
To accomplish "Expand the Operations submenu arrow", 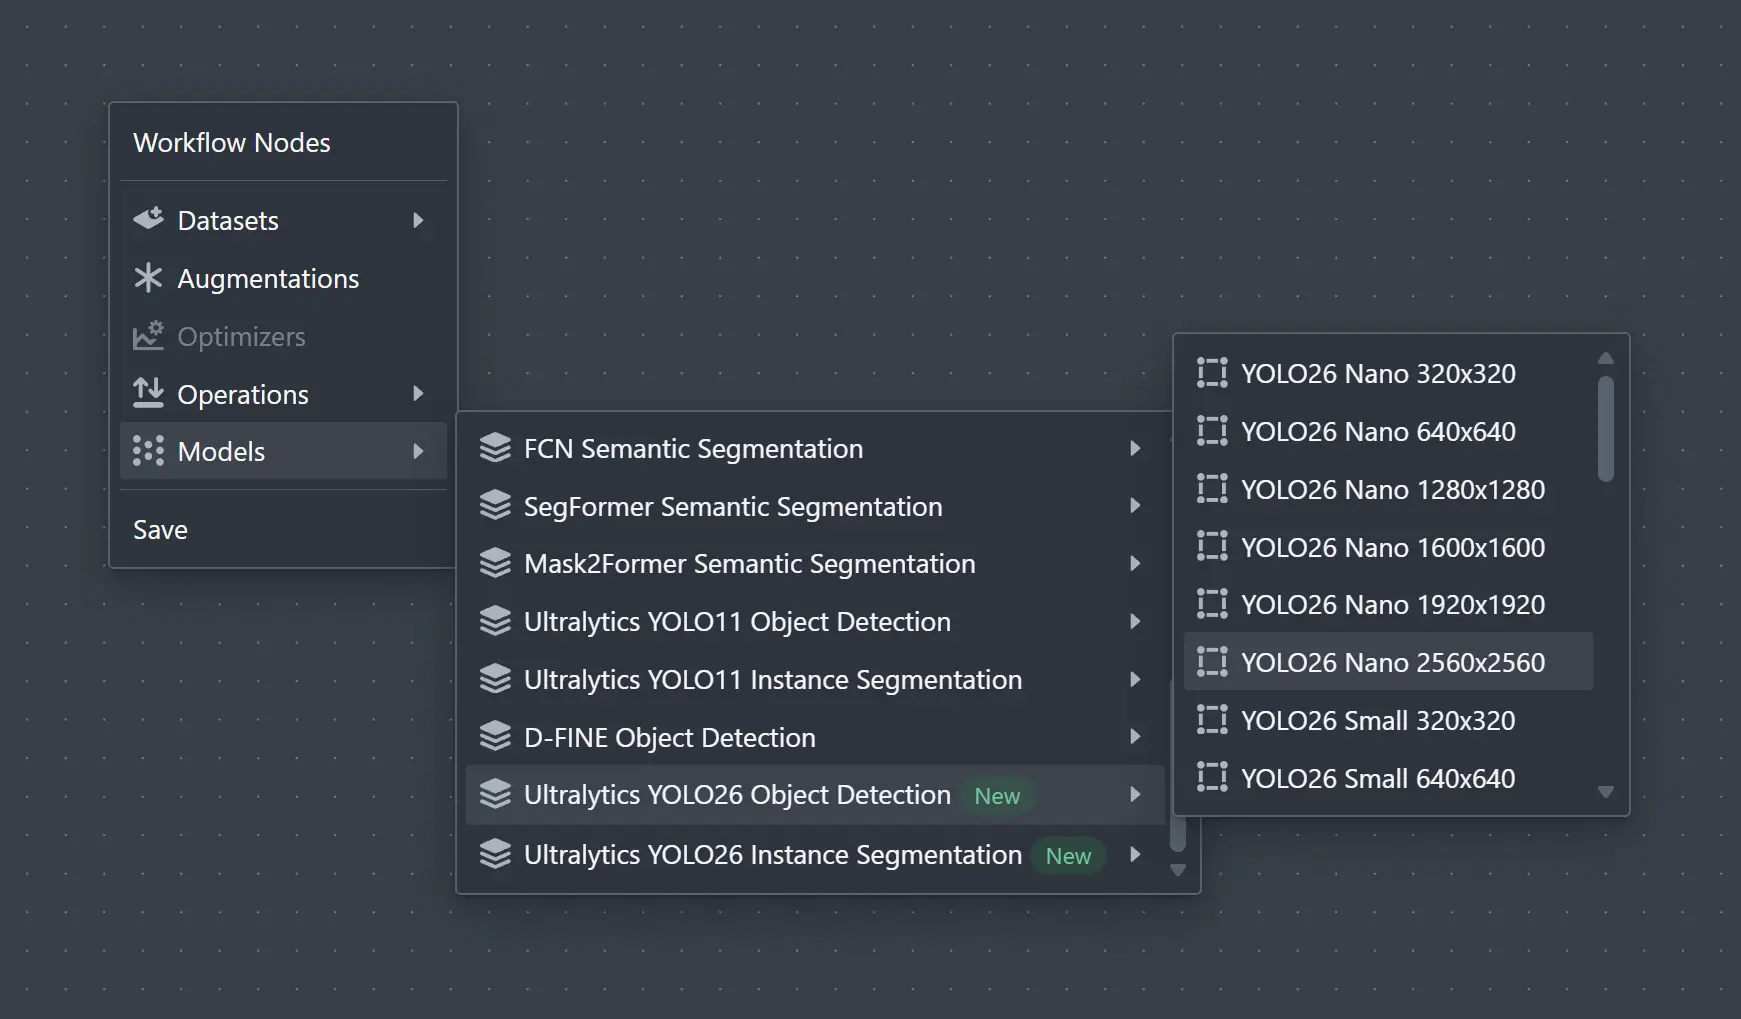I will [x=419, y=394].
